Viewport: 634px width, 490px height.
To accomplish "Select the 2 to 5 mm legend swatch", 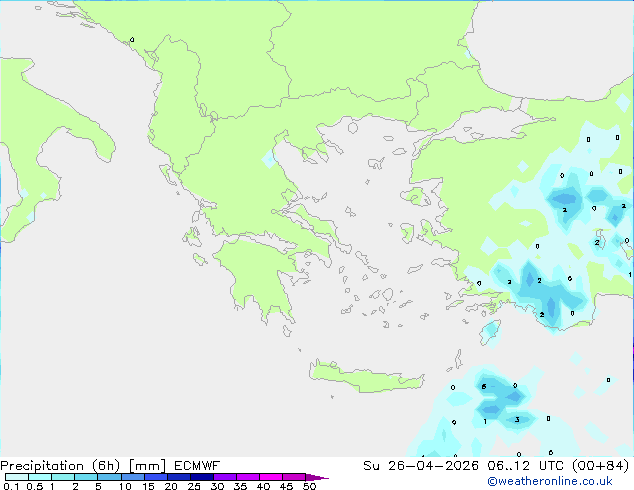I will 86,477.
